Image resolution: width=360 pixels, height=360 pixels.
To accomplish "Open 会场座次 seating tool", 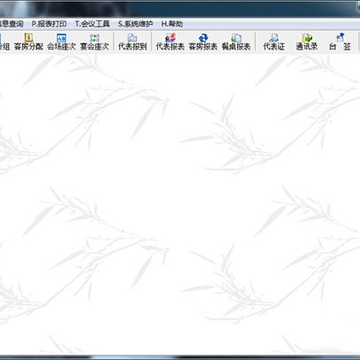I will click(61, 42).
